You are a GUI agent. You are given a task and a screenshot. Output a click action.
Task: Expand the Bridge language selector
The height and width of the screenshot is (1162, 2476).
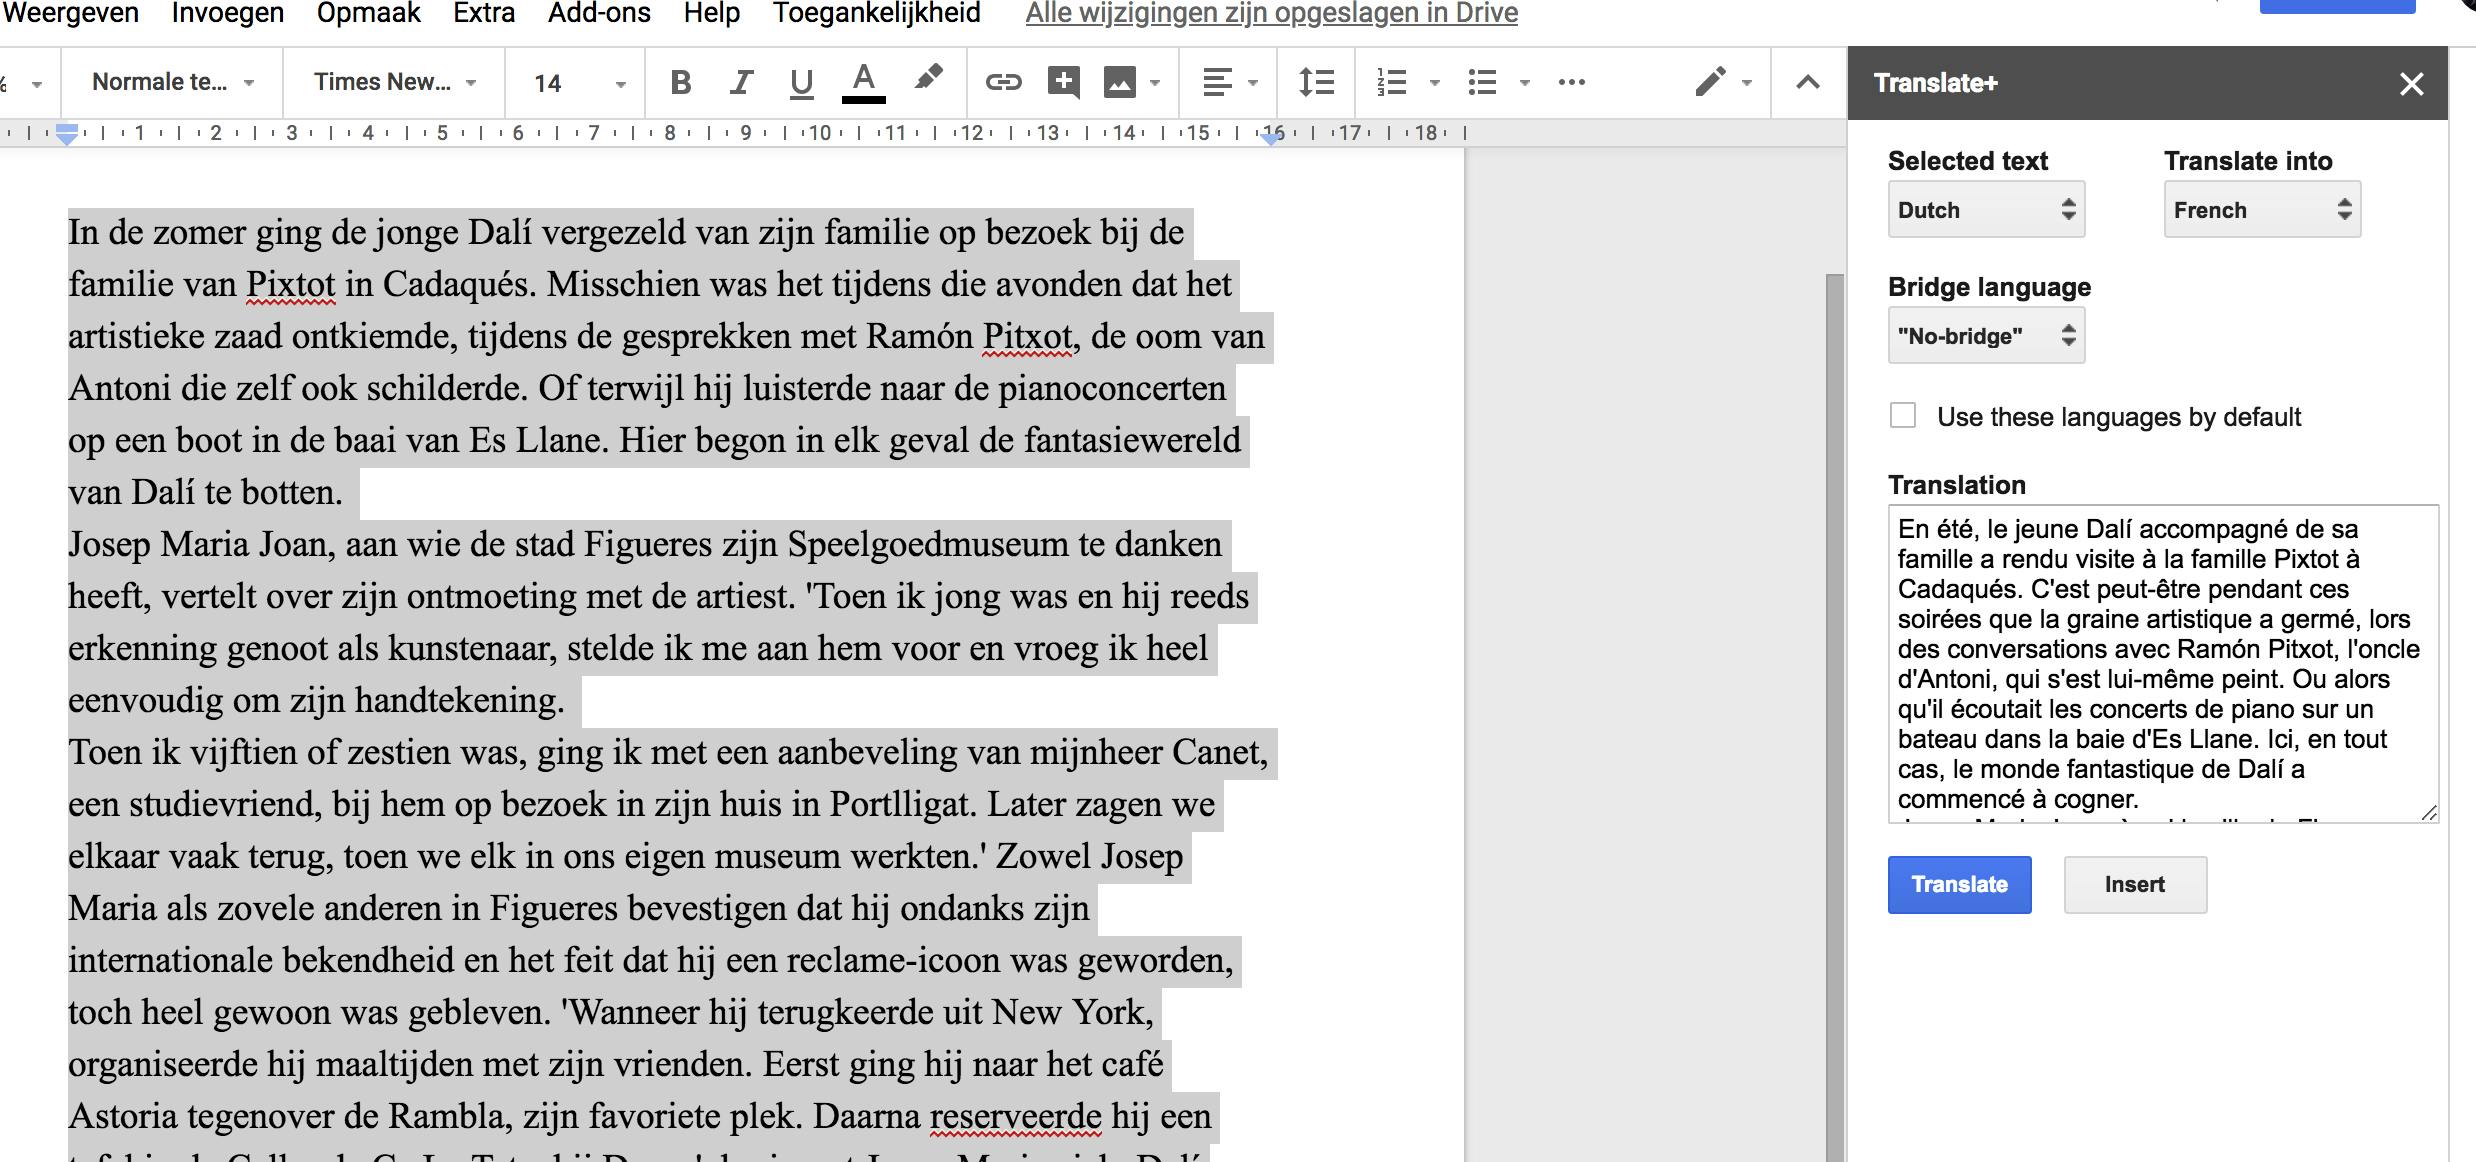point(1985,336)
